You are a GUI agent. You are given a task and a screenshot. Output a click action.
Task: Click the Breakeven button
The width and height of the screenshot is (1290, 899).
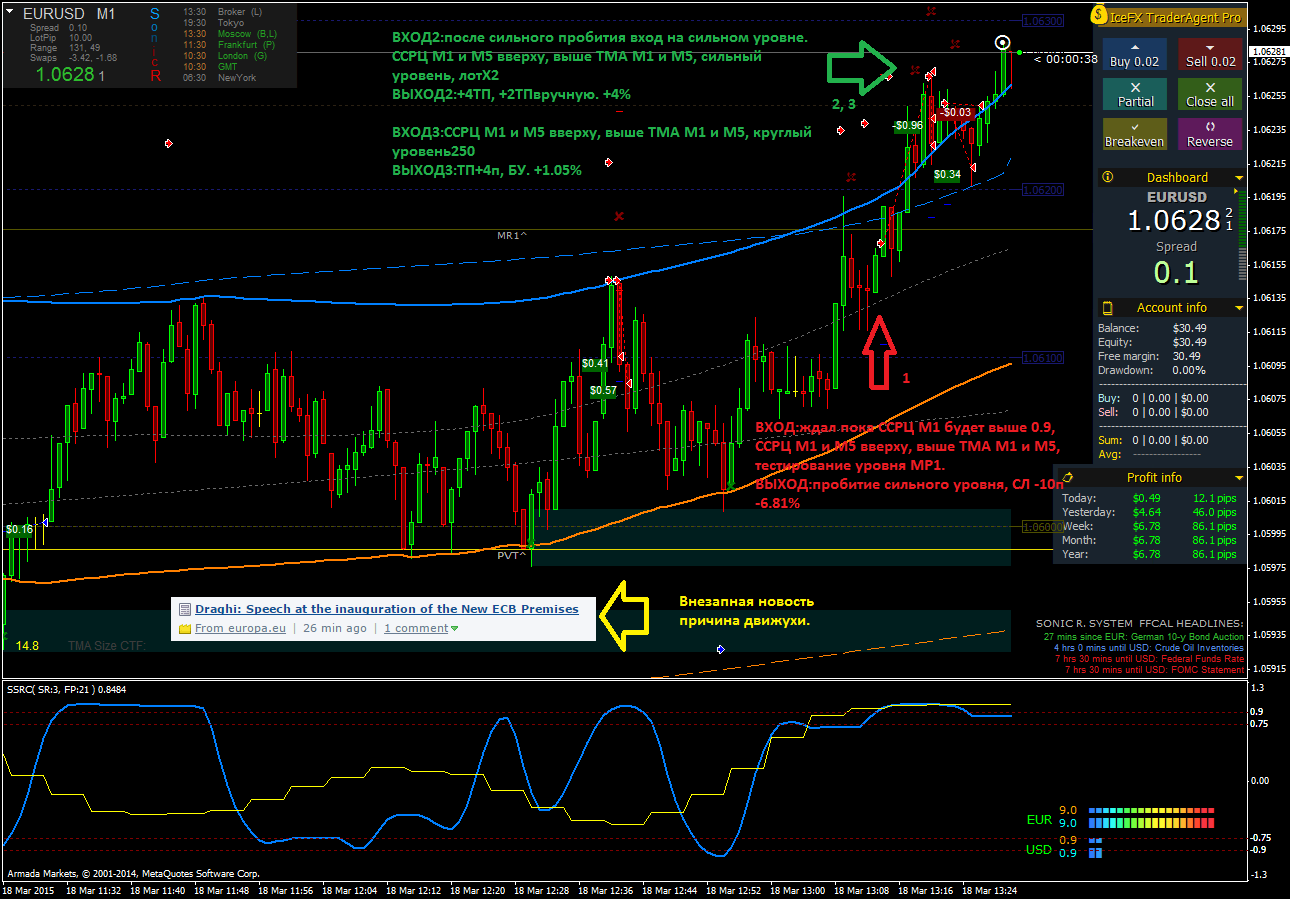tap(1134, 134)
